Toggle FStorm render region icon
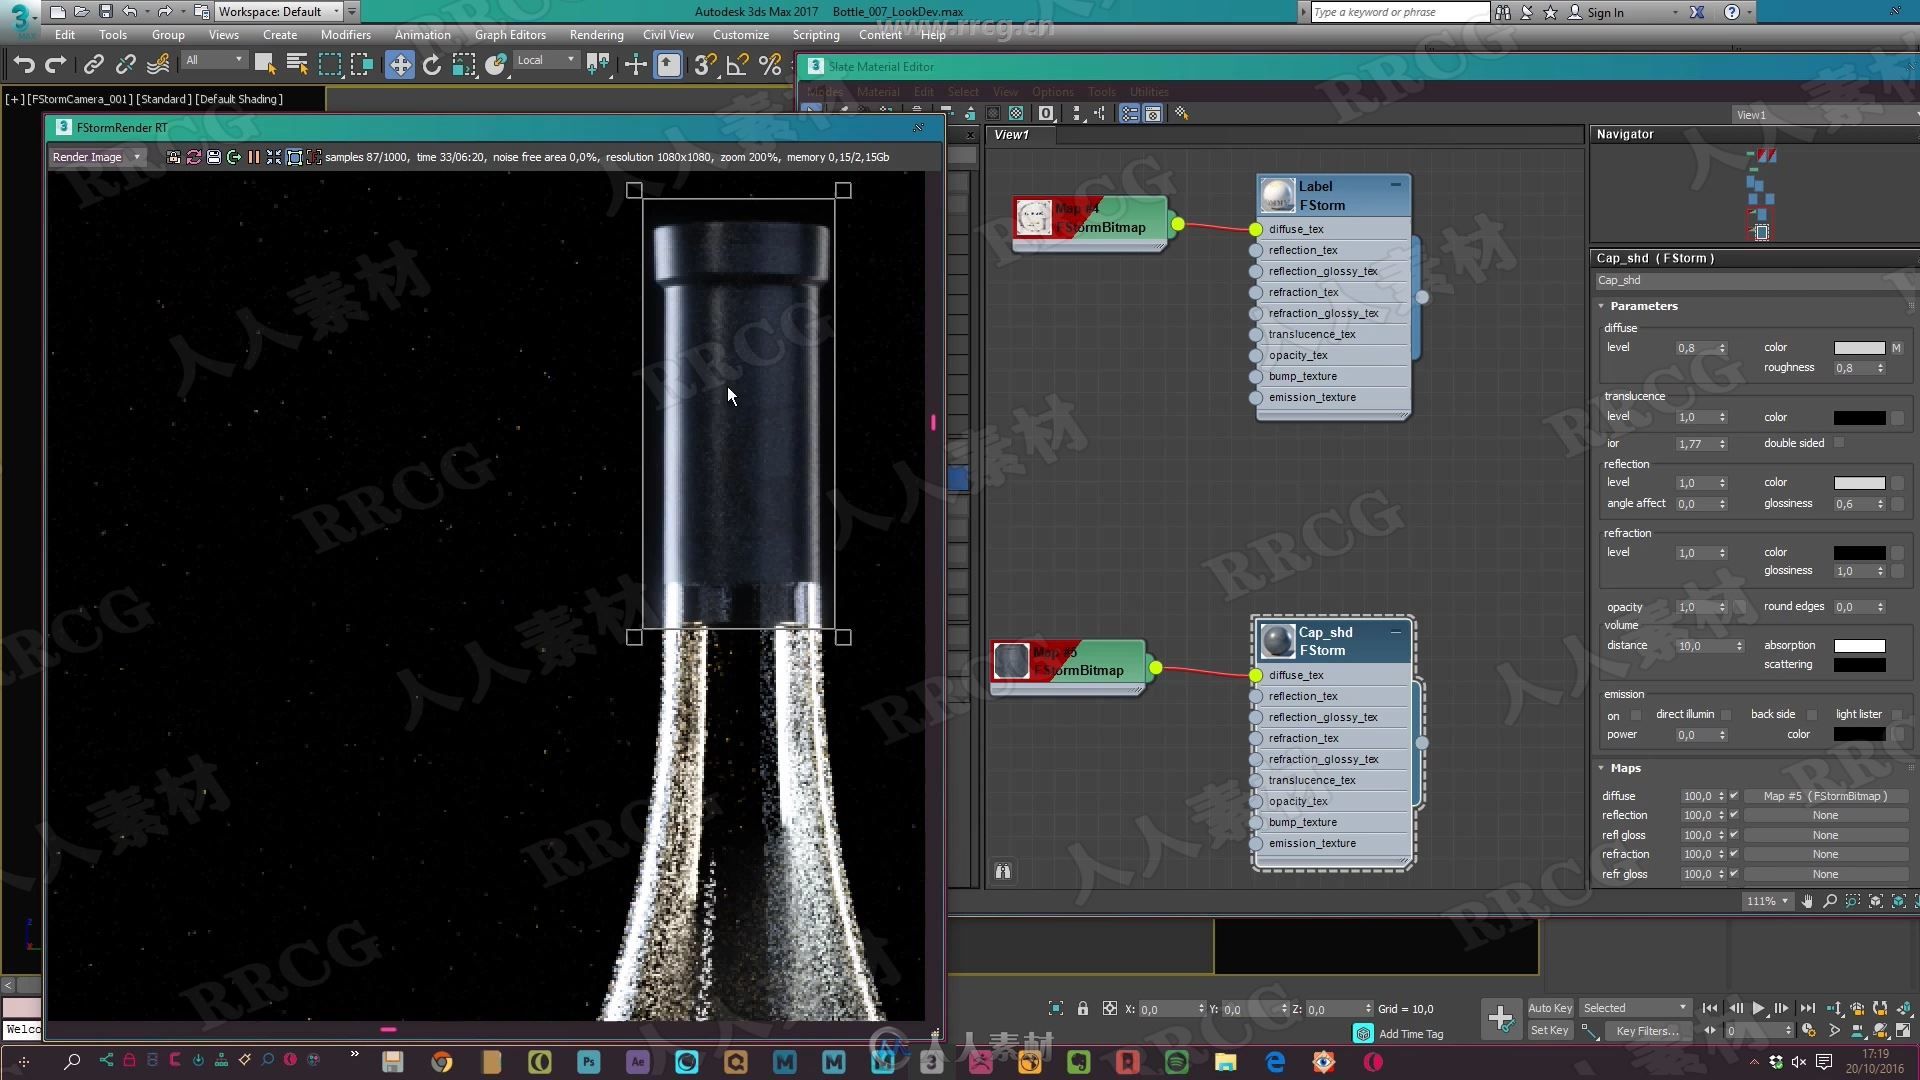Screen dimensions: 1920x1080 coord(294,157)
